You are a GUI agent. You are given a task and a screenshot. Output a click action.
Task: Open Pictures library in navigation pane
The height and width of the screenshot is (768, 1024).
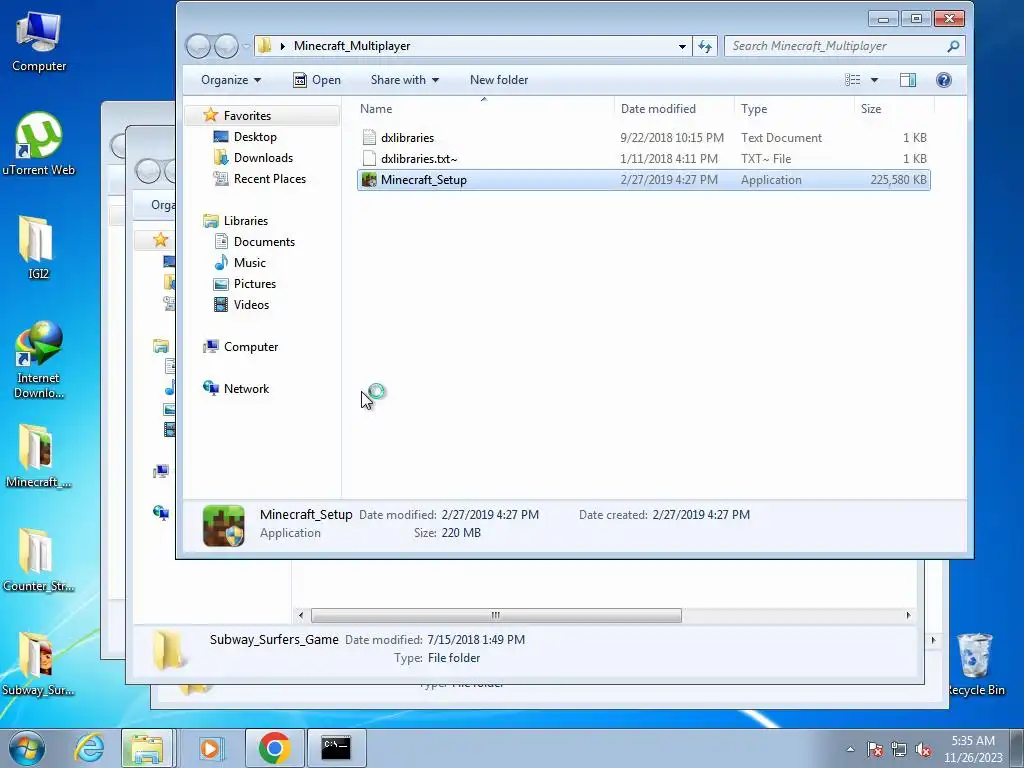(255, 283)
